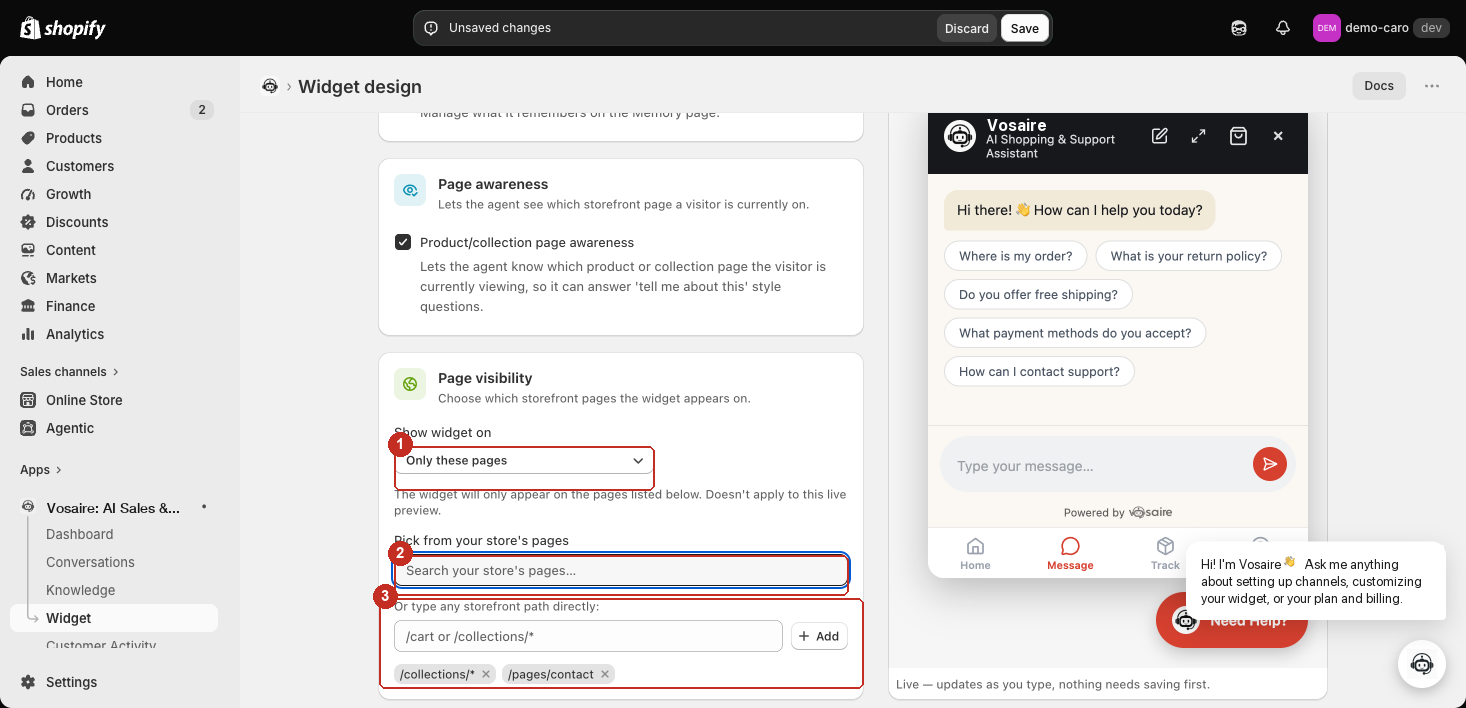Viewport: 1466px width, 708px height.
Task: Focus the Search your store's pages field
Action: [621, 570]
